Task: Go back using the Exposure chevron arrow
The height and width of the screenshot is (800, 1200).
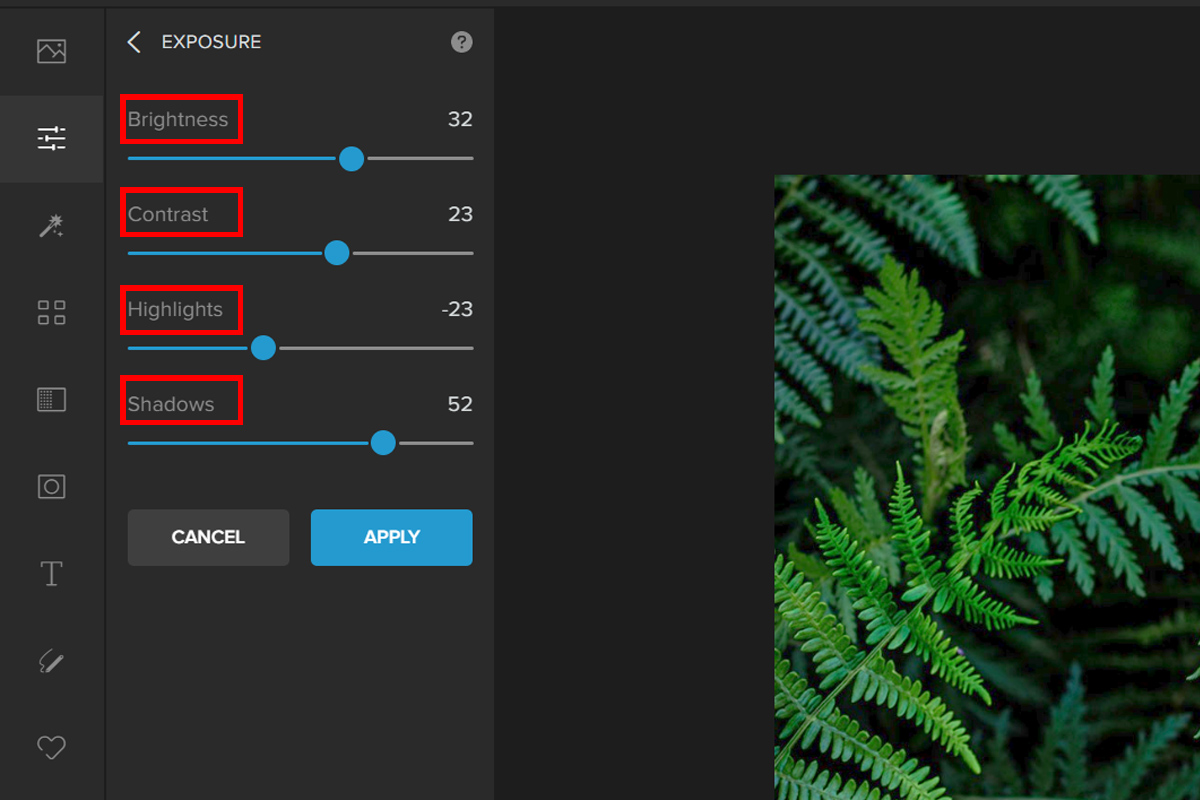Action: 134,42
